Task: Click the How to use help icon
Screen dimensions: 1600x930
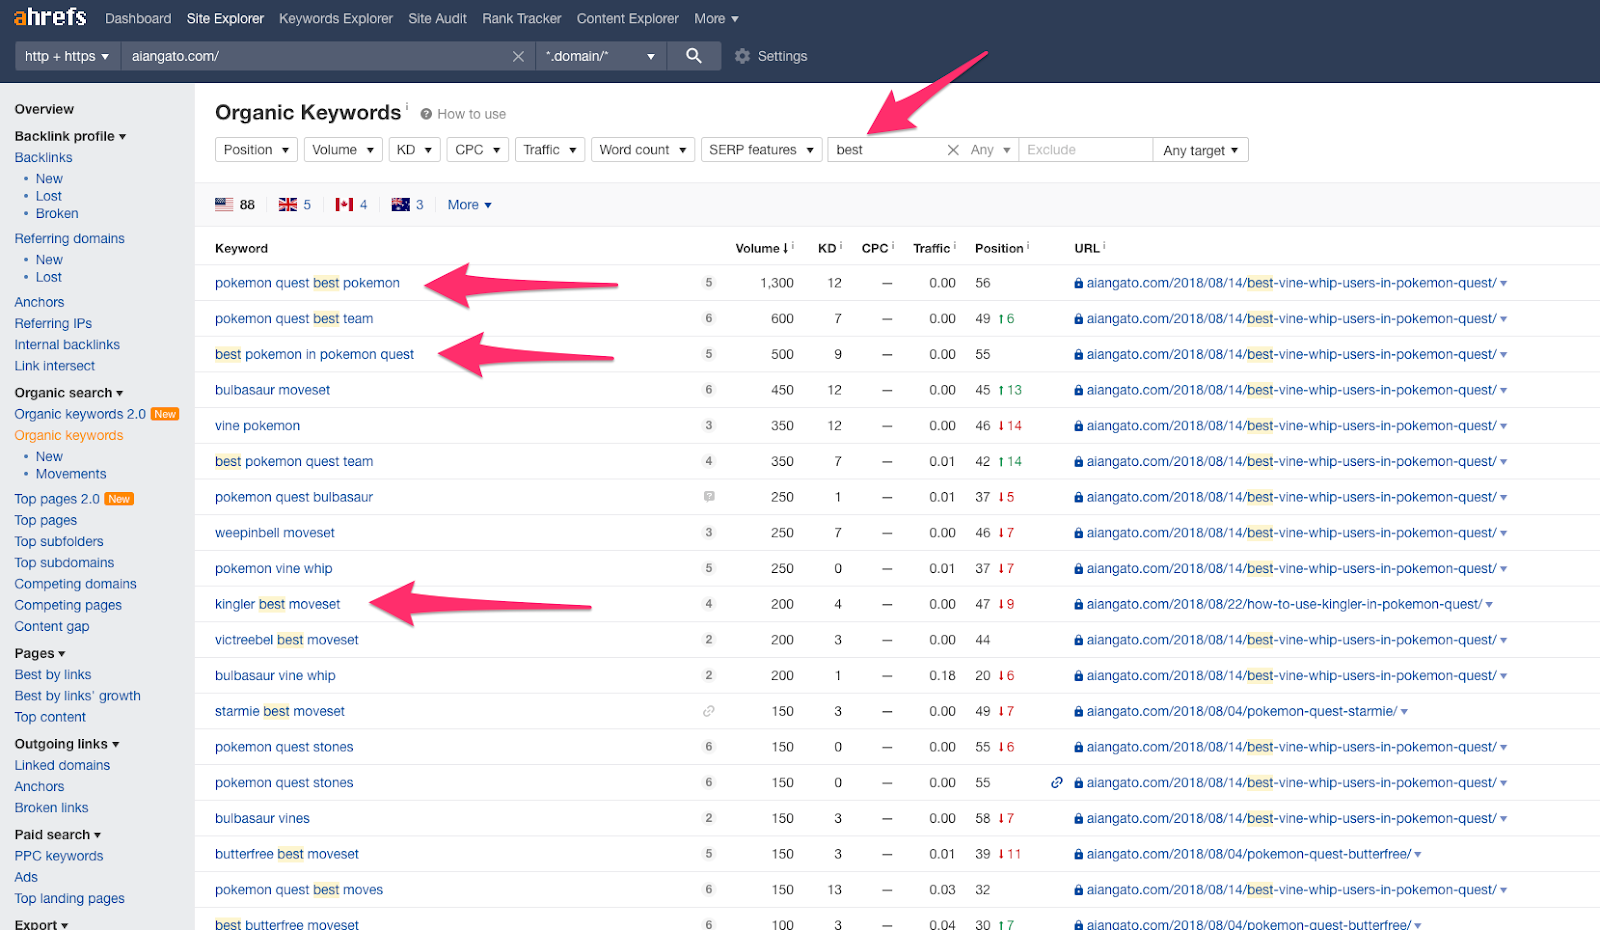Action: tap(426, 114)
